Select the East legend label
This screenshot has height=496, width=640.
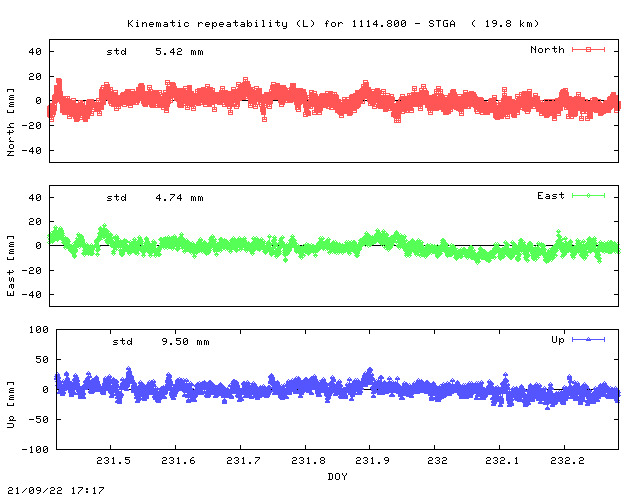pyautogui.click(x=551, y=196)
